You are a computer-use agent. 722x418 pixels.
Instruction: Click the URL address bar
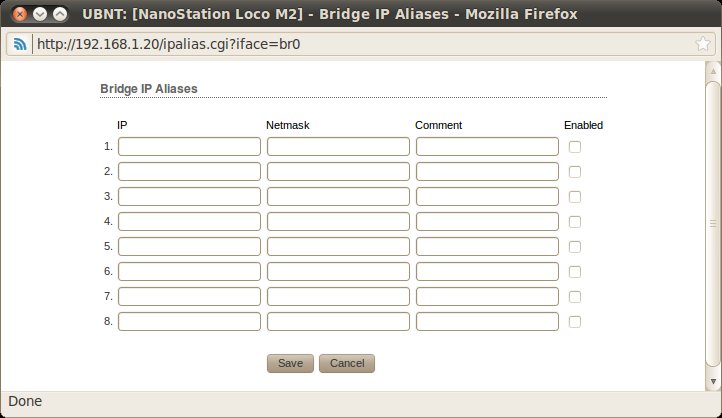[x=360, y=44]
